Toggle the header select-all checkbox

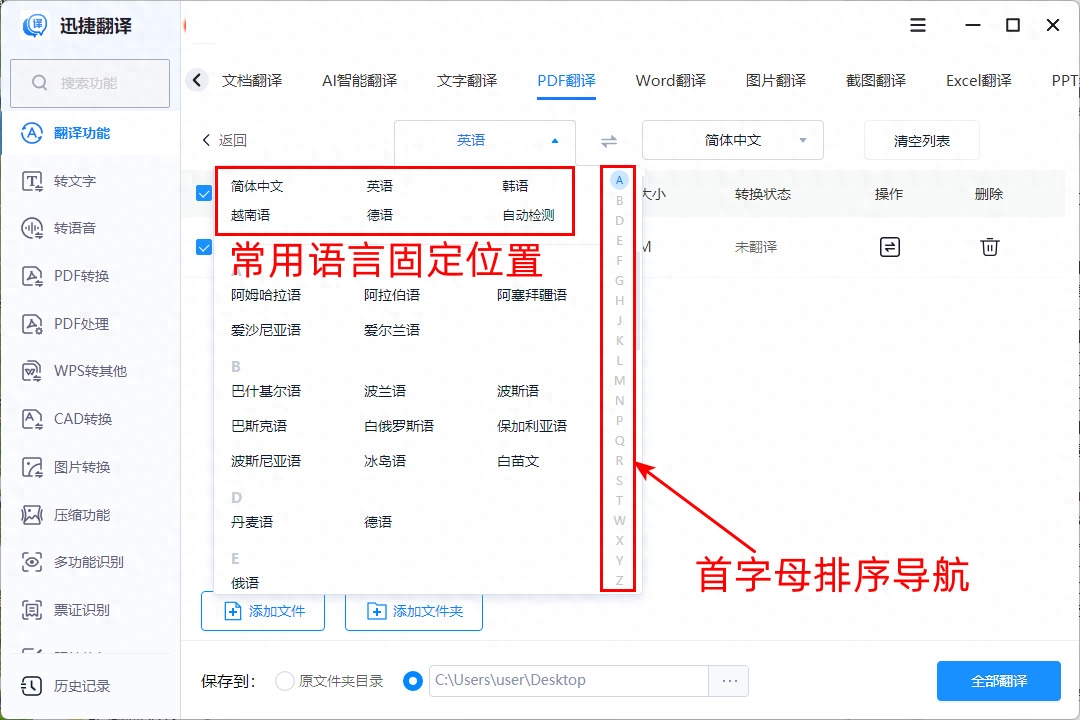click(x=204, y=193)
